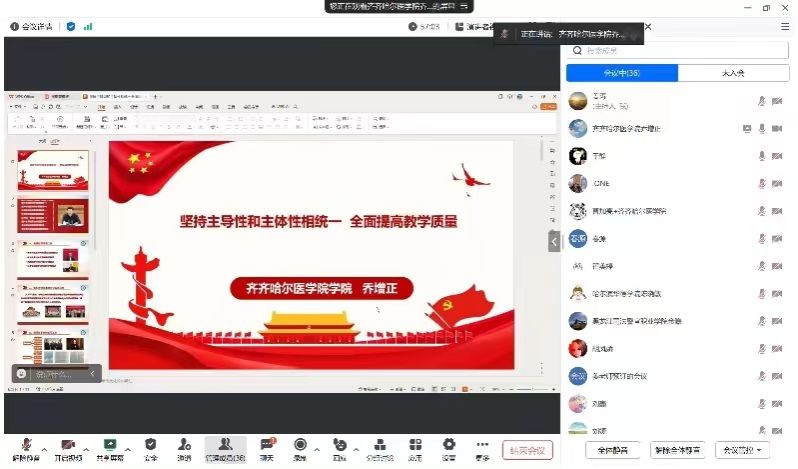Click the Invite icon in meeting toolbar
Image resolution: width=798 pixels, height=469 pixels.
click(x=184, y=445)
